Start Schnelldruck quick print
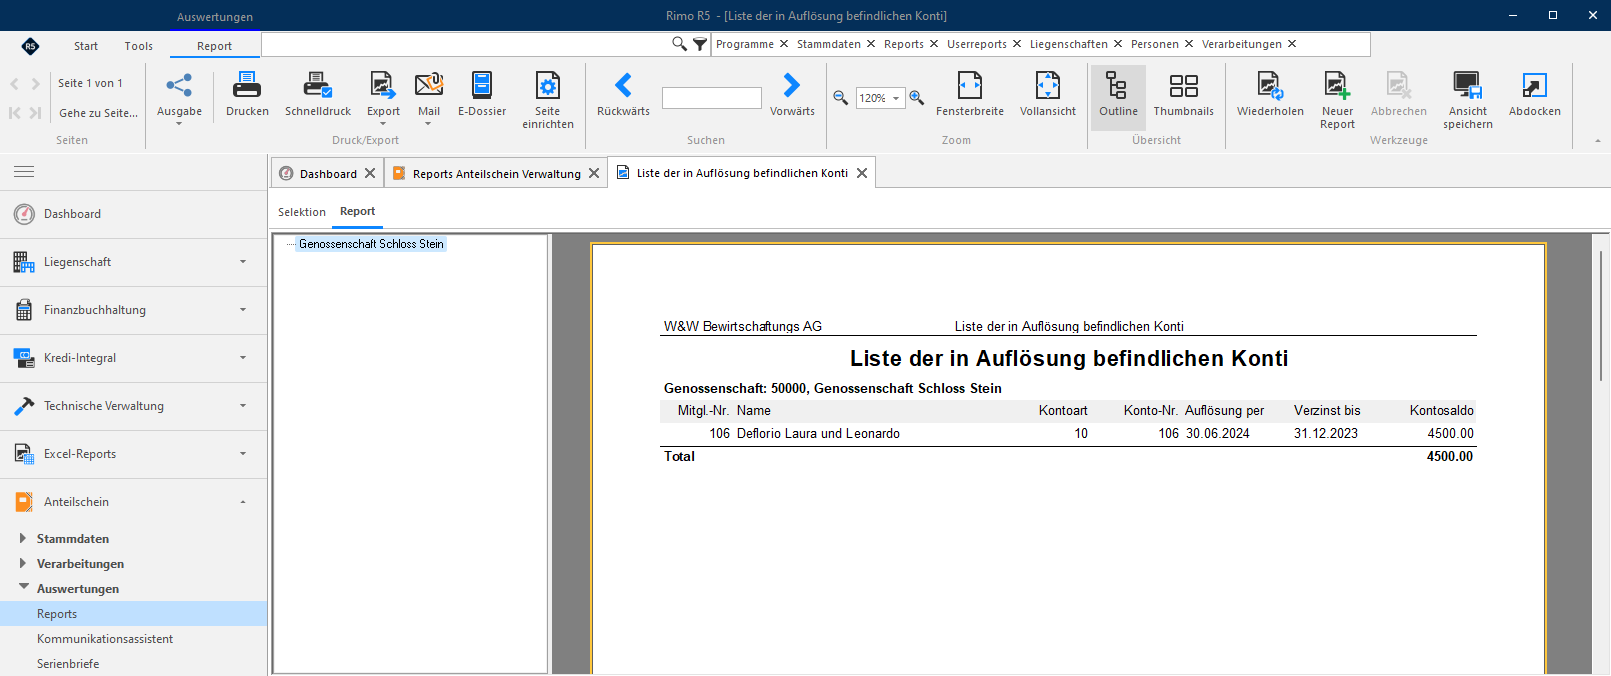 click(x=318, y=95)
